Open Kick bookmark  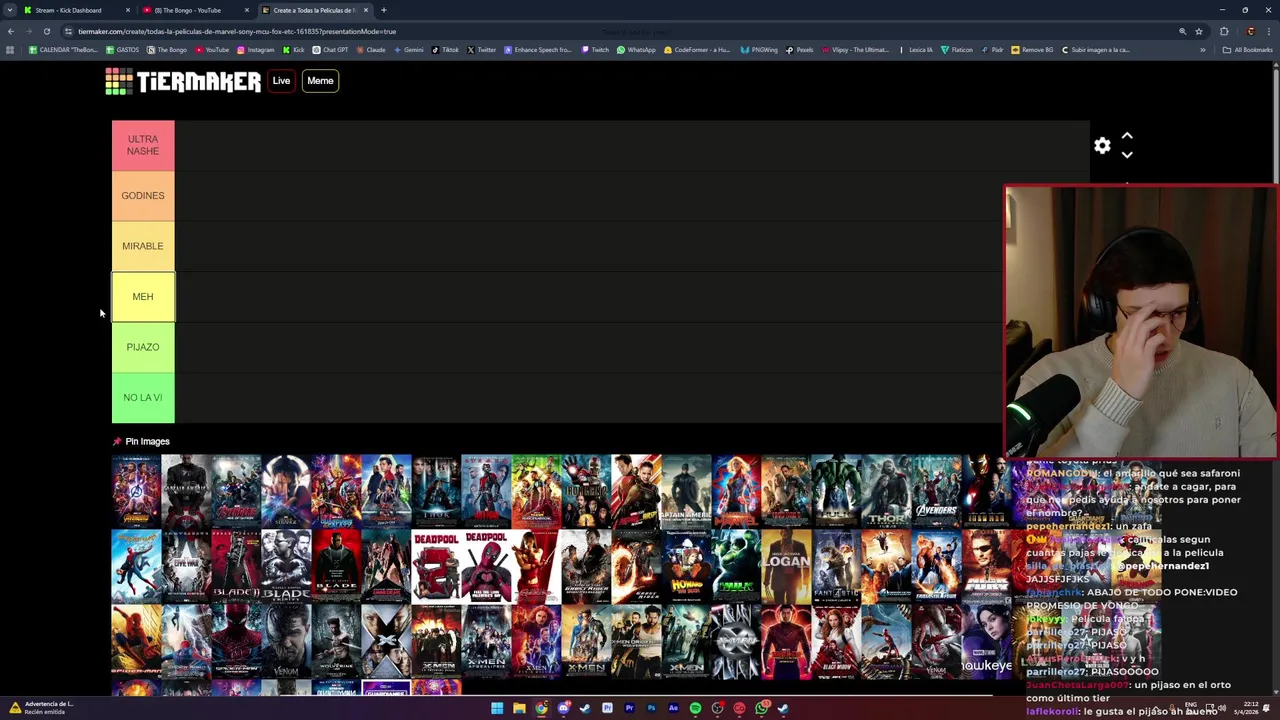point(294,50)
